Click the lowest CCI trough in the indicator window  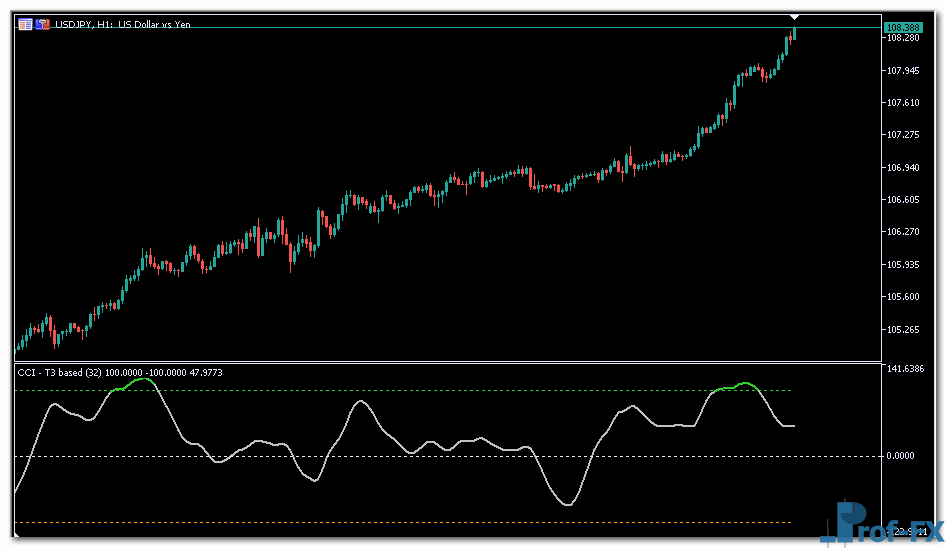coord(567,504)
